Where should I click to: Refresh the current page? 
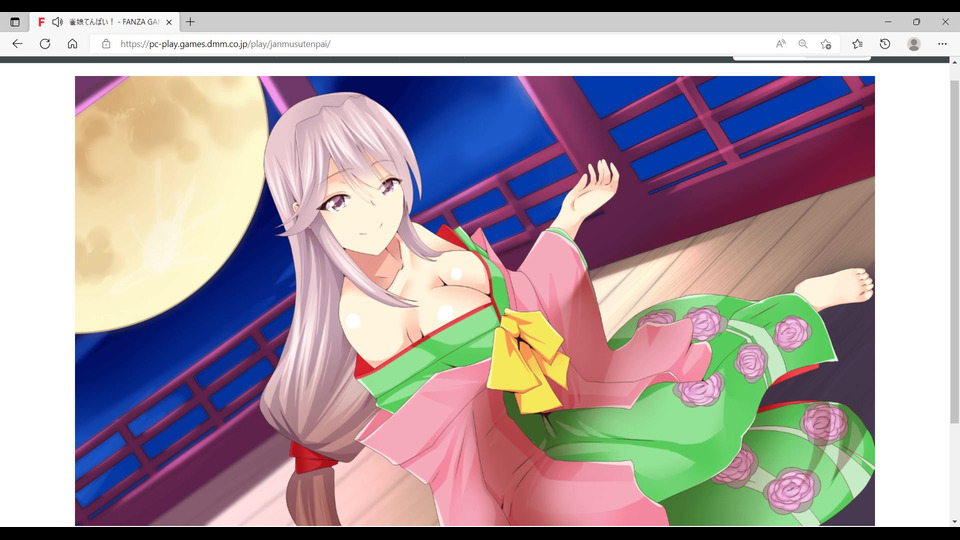click(x=45, y=44)
